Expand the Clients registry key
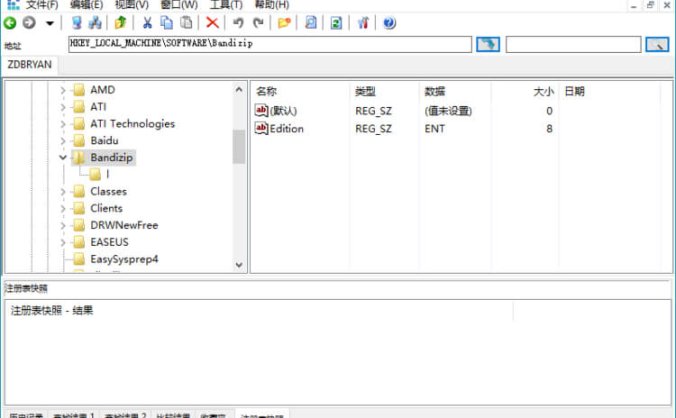The image size is (676, 418). (63, 209)
